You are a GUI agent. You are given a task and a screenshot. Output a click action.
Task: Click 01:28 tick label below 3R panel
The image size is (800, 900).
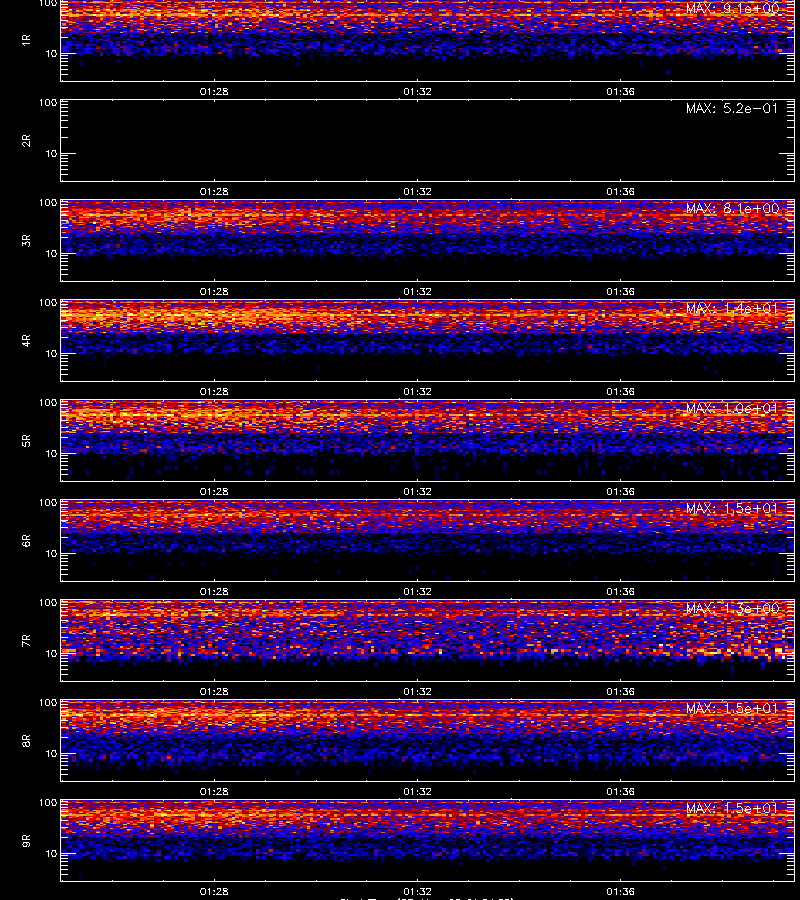tap(214, 292)
